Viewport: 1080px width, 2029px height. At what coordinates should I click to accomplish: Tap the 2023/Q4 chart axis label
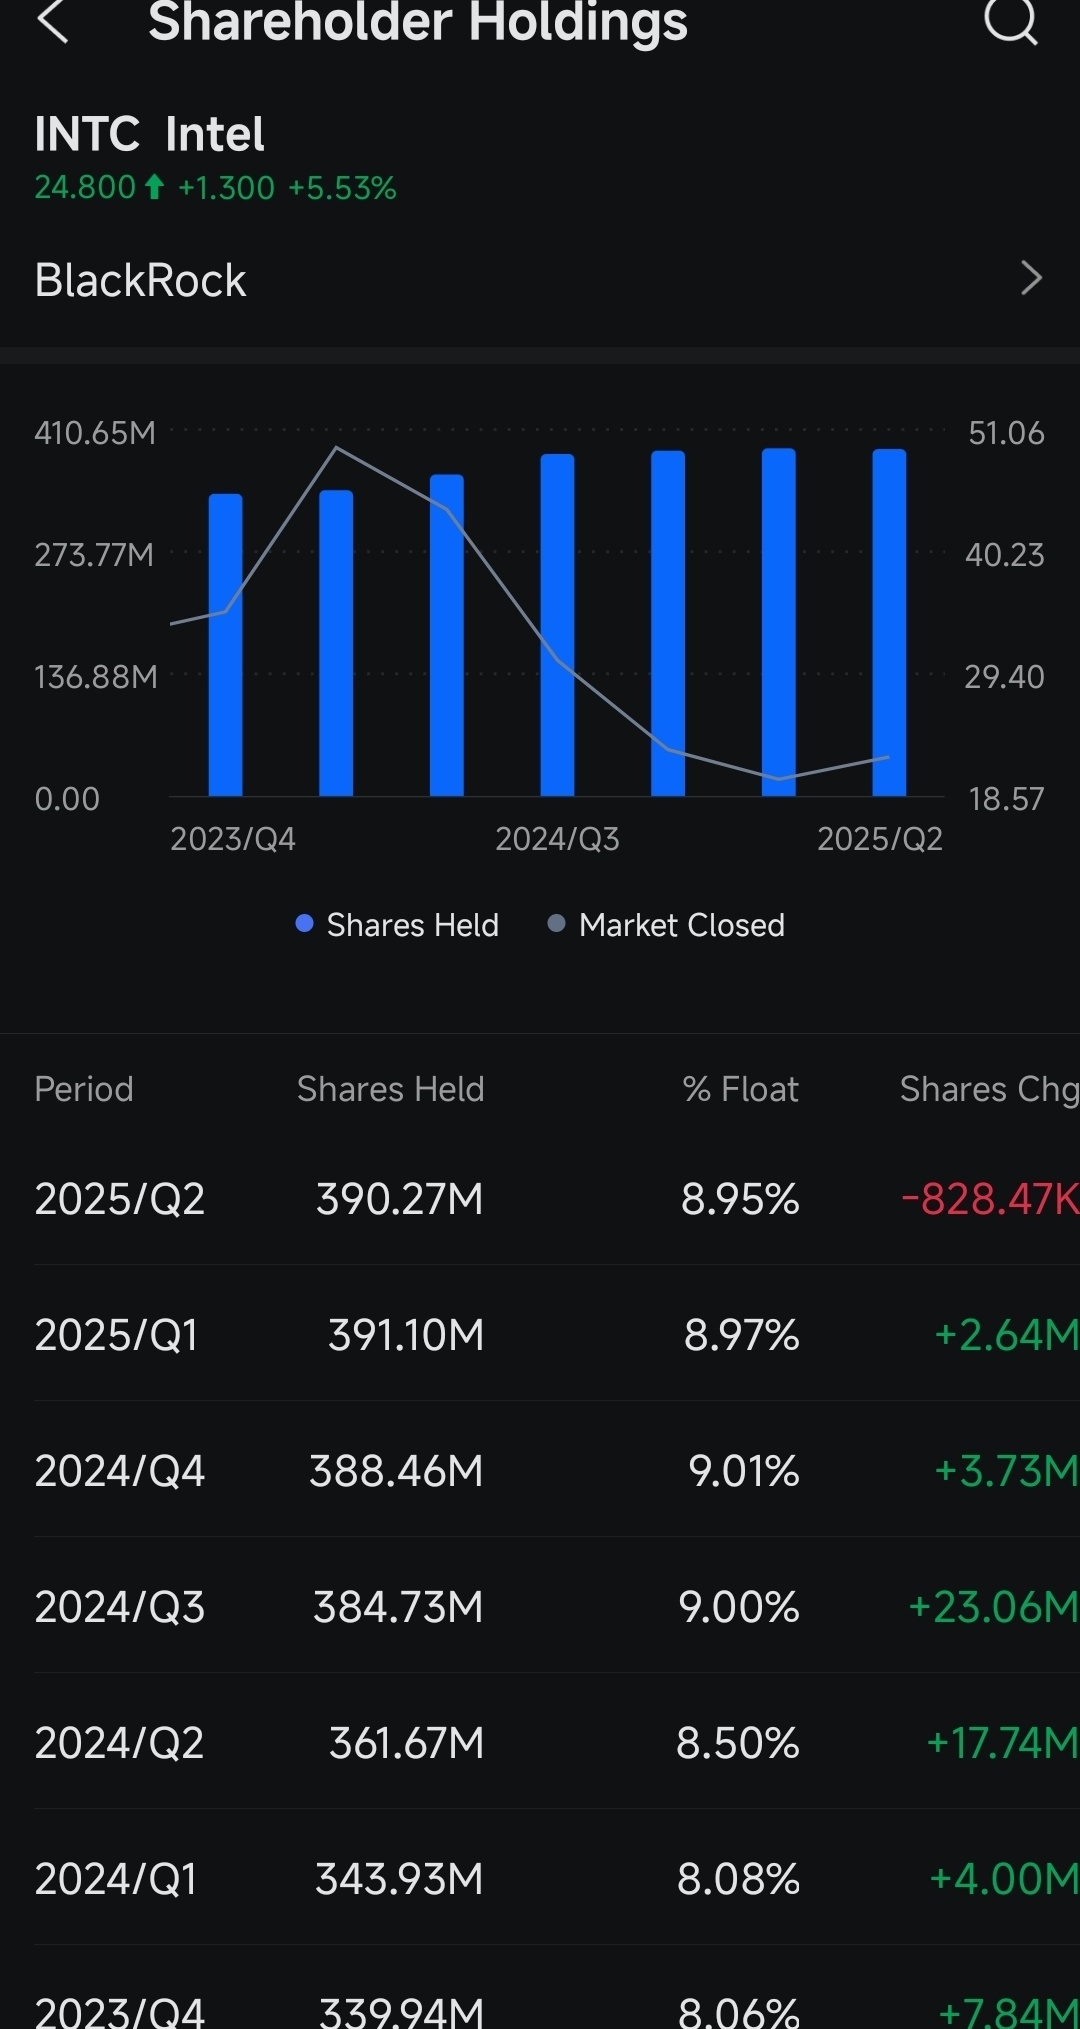(x=233, y=838)
